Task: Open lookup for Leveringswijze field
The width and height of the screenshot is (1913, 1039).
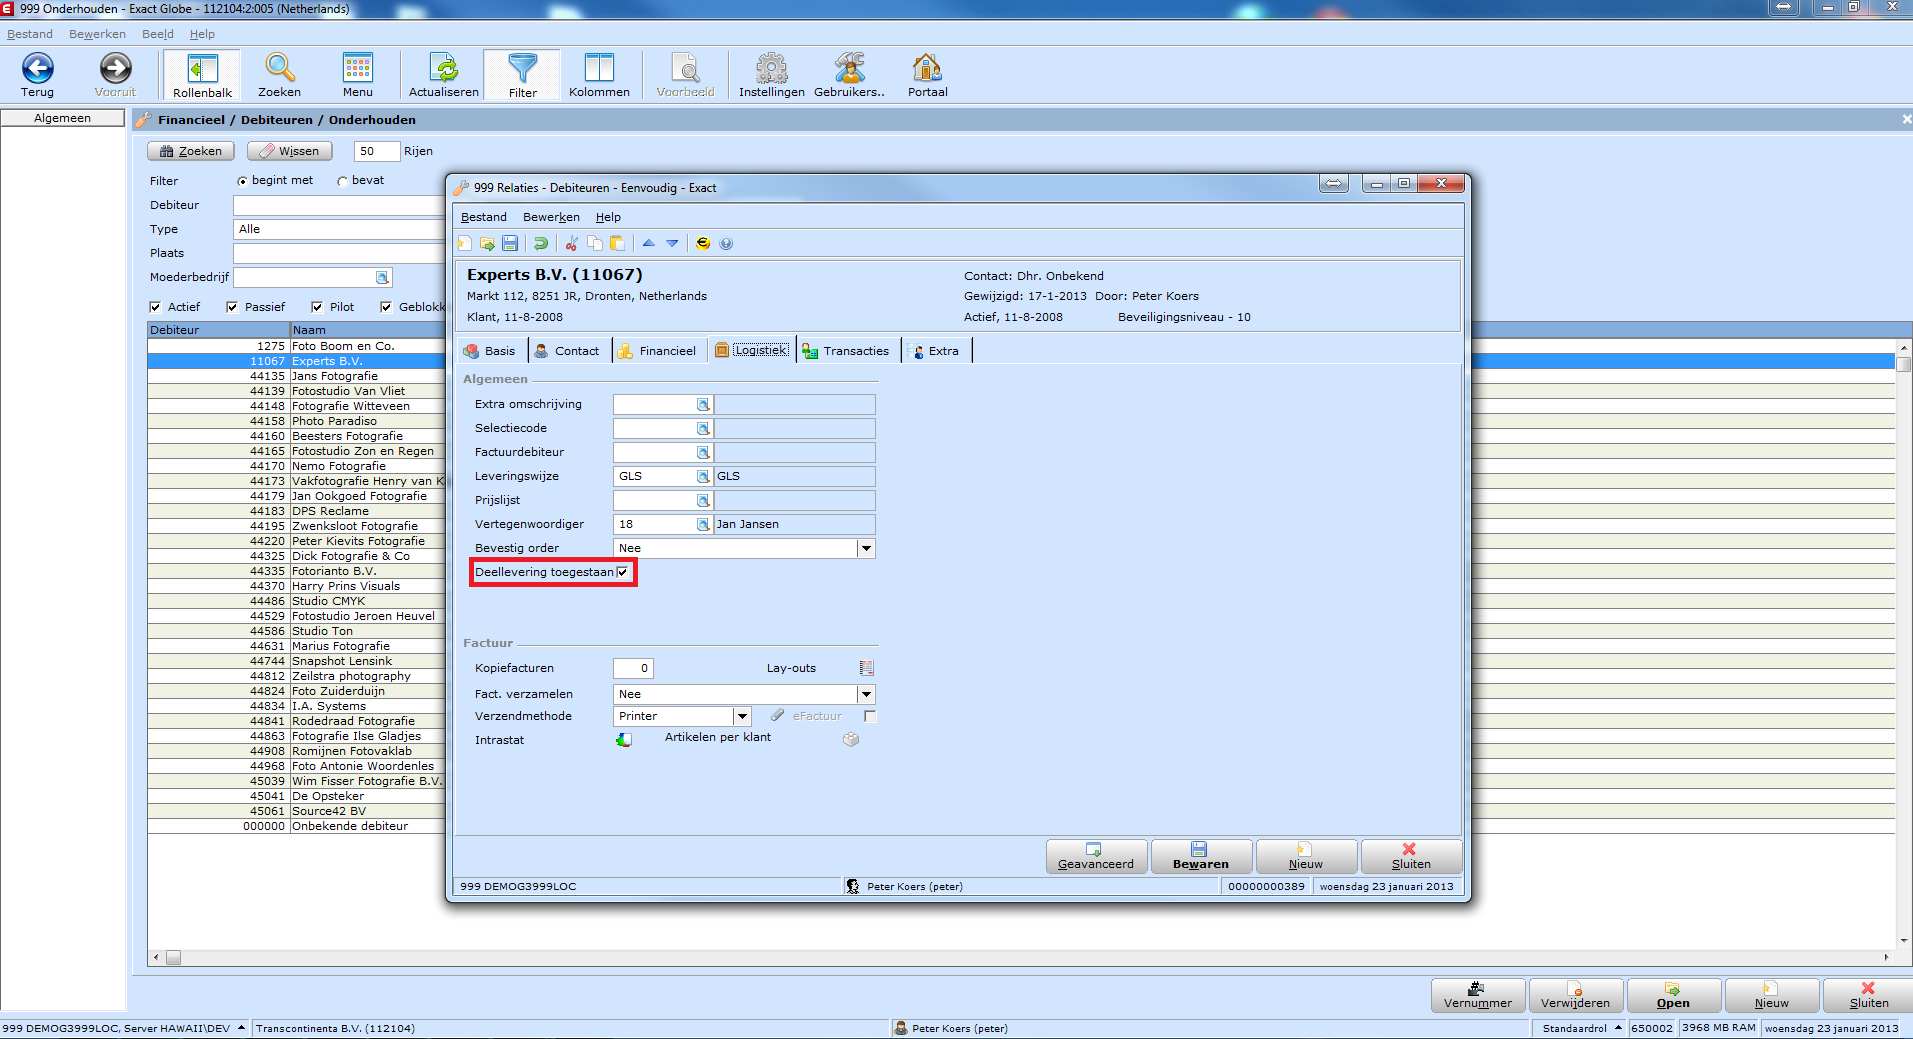Action: tap(703, 476)
